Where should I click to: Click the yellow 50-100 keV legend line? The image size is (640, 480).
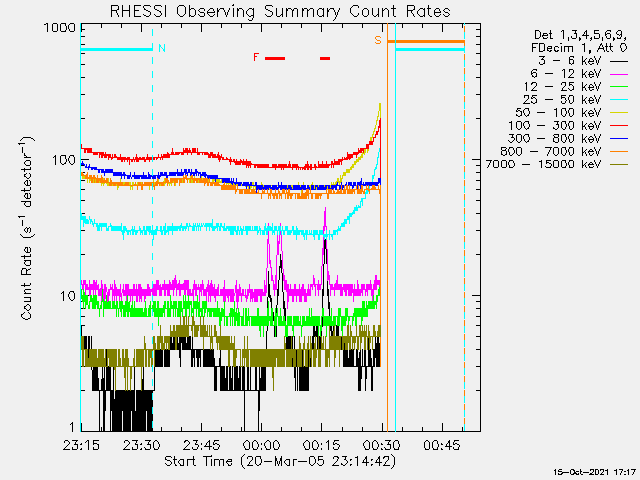click(x=619, y=113)
